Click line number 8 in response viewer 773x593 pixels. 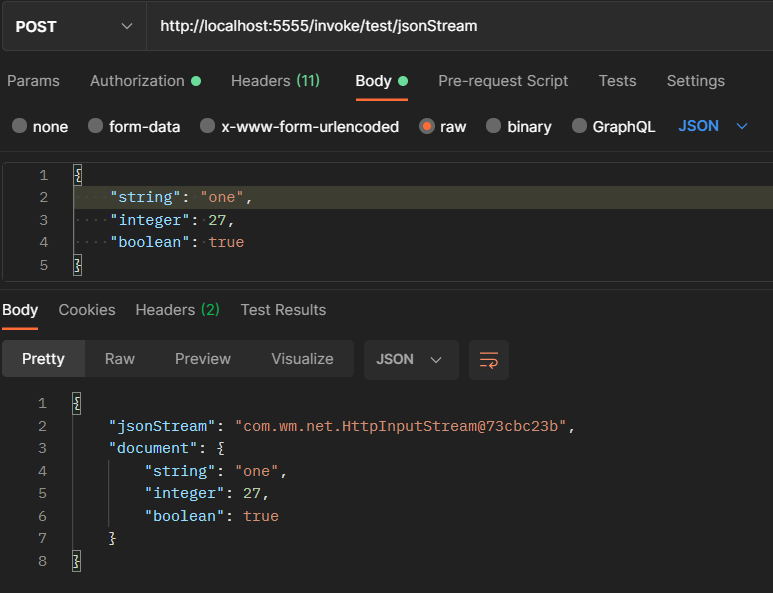(x=42, y=561)
